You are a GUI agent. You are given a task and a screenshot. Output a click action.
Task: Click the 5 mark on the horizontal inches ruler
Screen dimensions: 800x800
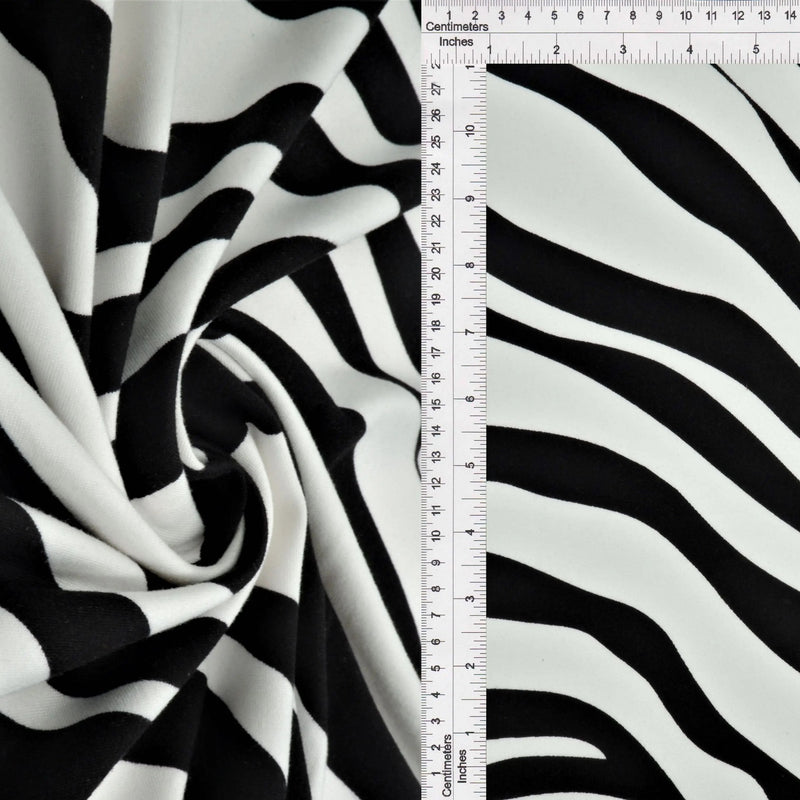(756, 50)
